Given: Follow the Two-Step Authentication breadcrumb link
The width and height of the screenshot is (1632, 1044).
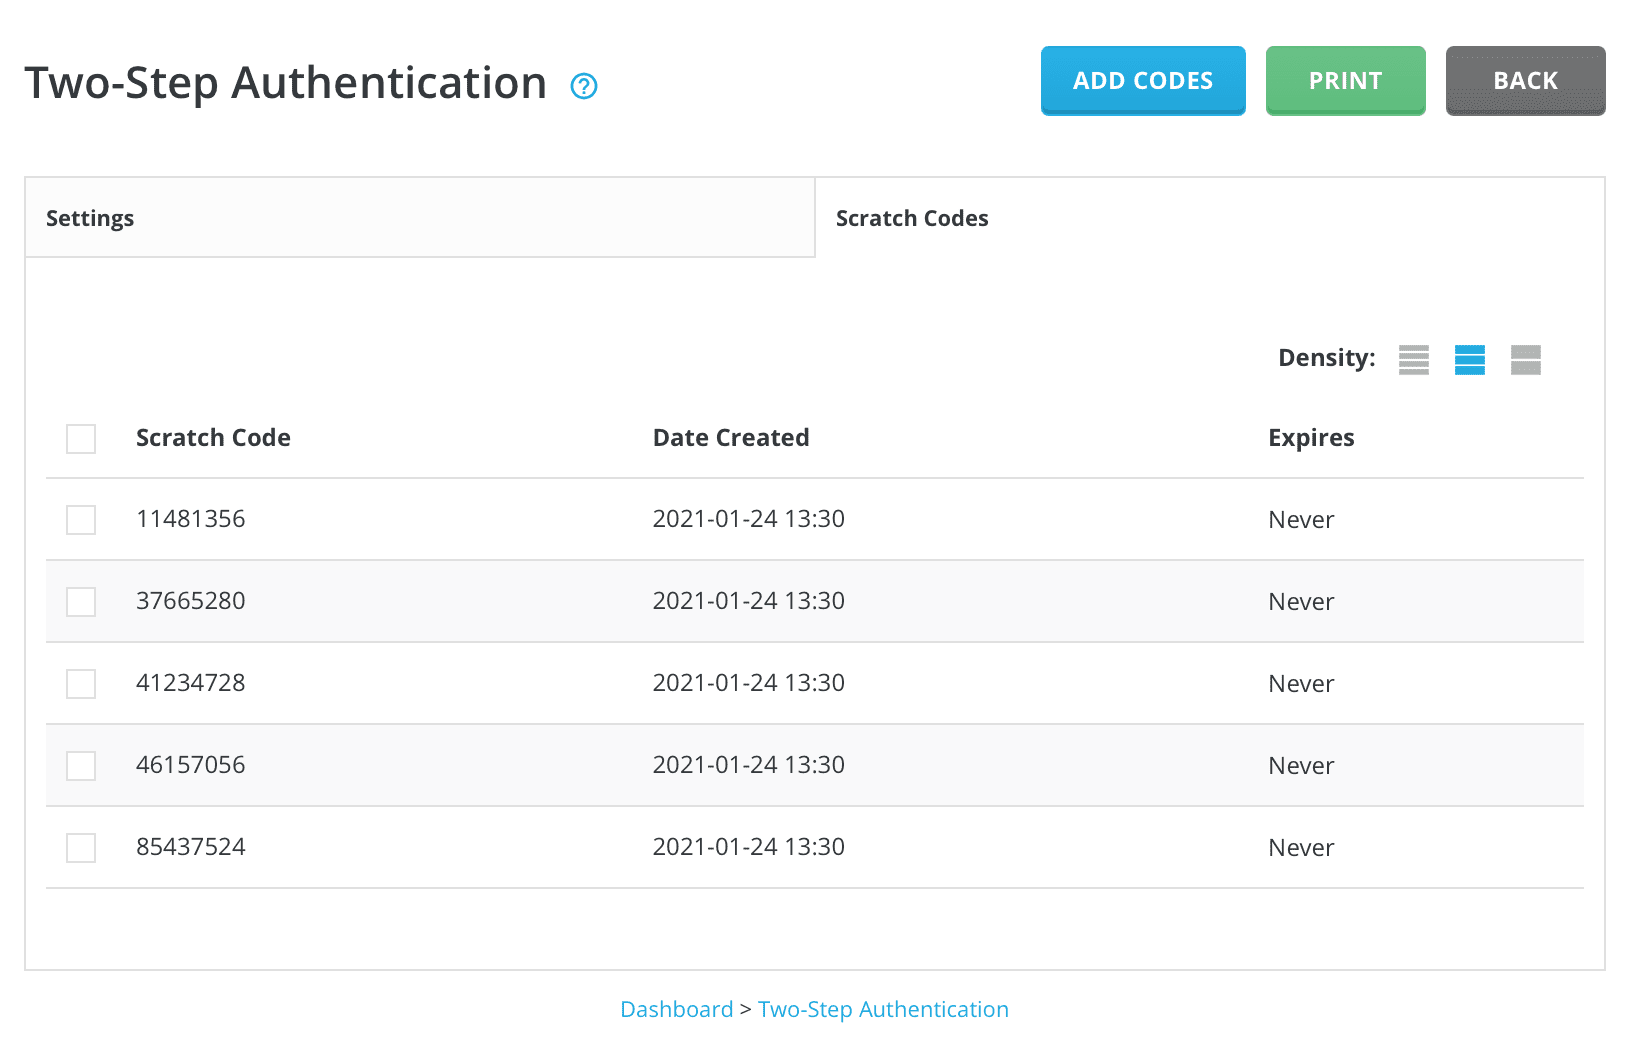Looking at the screenshot, I should pos(883,1009).
